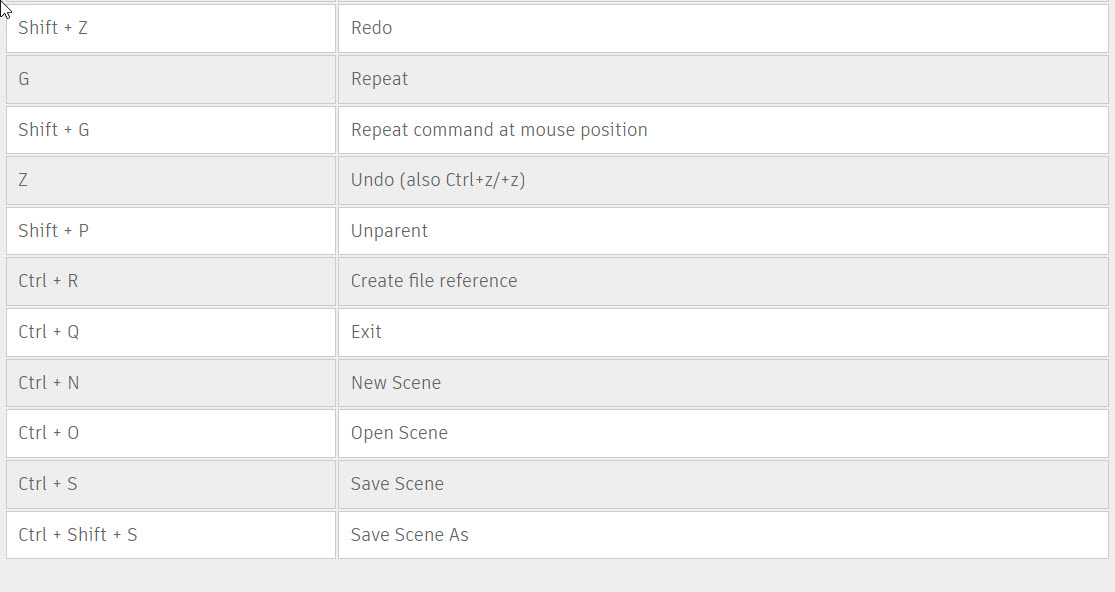Select the Ctrl + N shortcut cell
1115x592 pixels.
[x=171, y=383]
